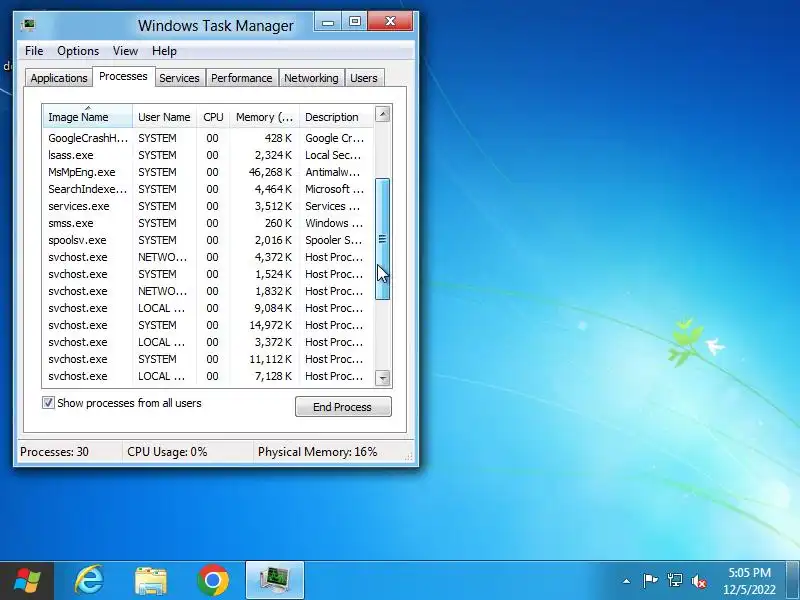Select the SearchIndexe... process

tap(209, 189)
